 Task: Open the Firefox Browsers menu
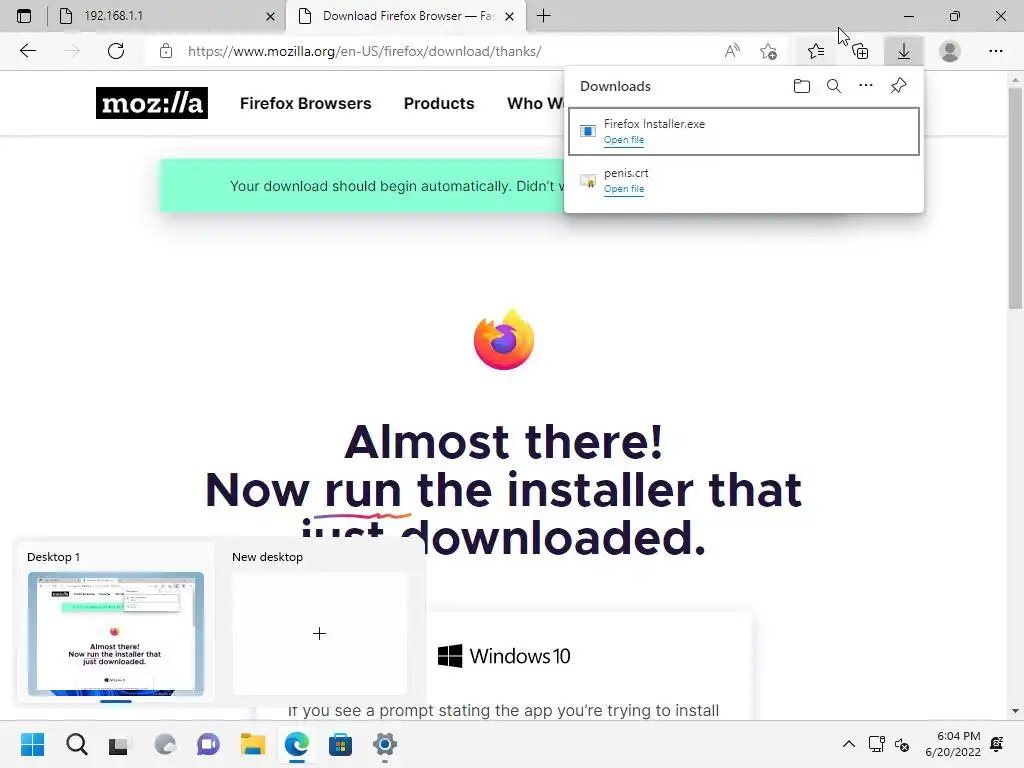pyautogui.click(x=306, y=103)
